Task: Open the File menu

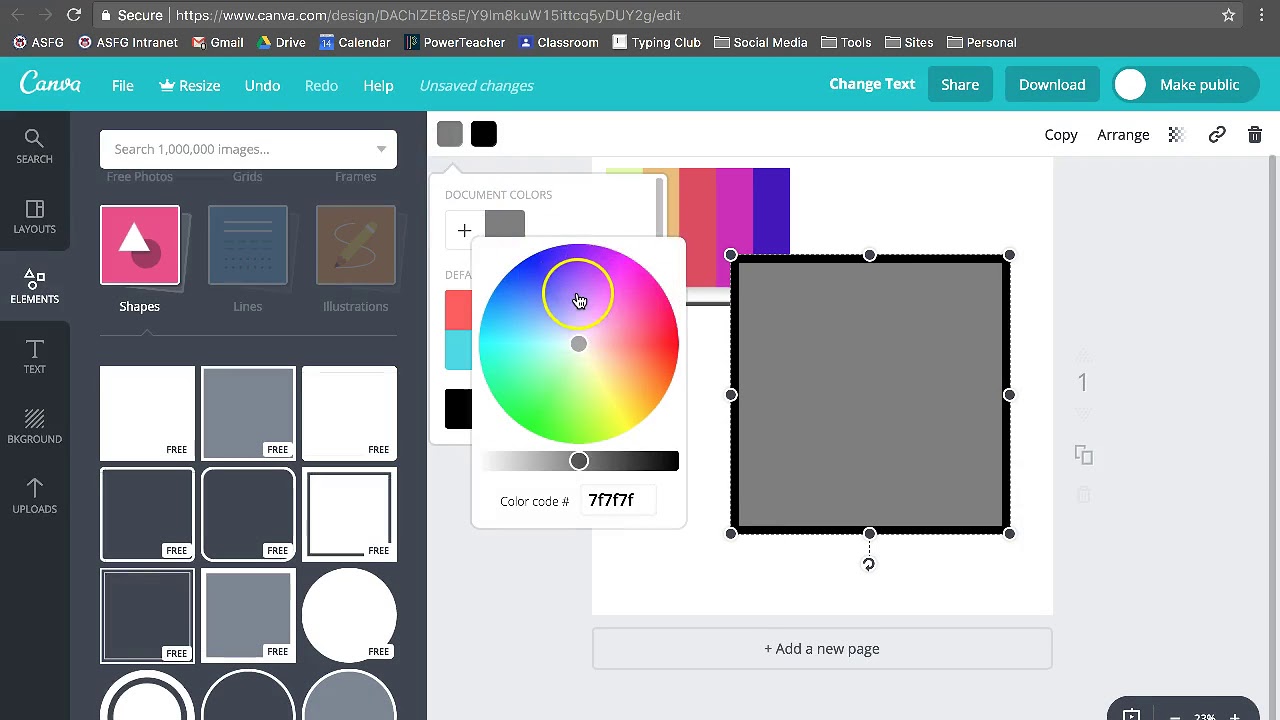Action: [123, 85]
